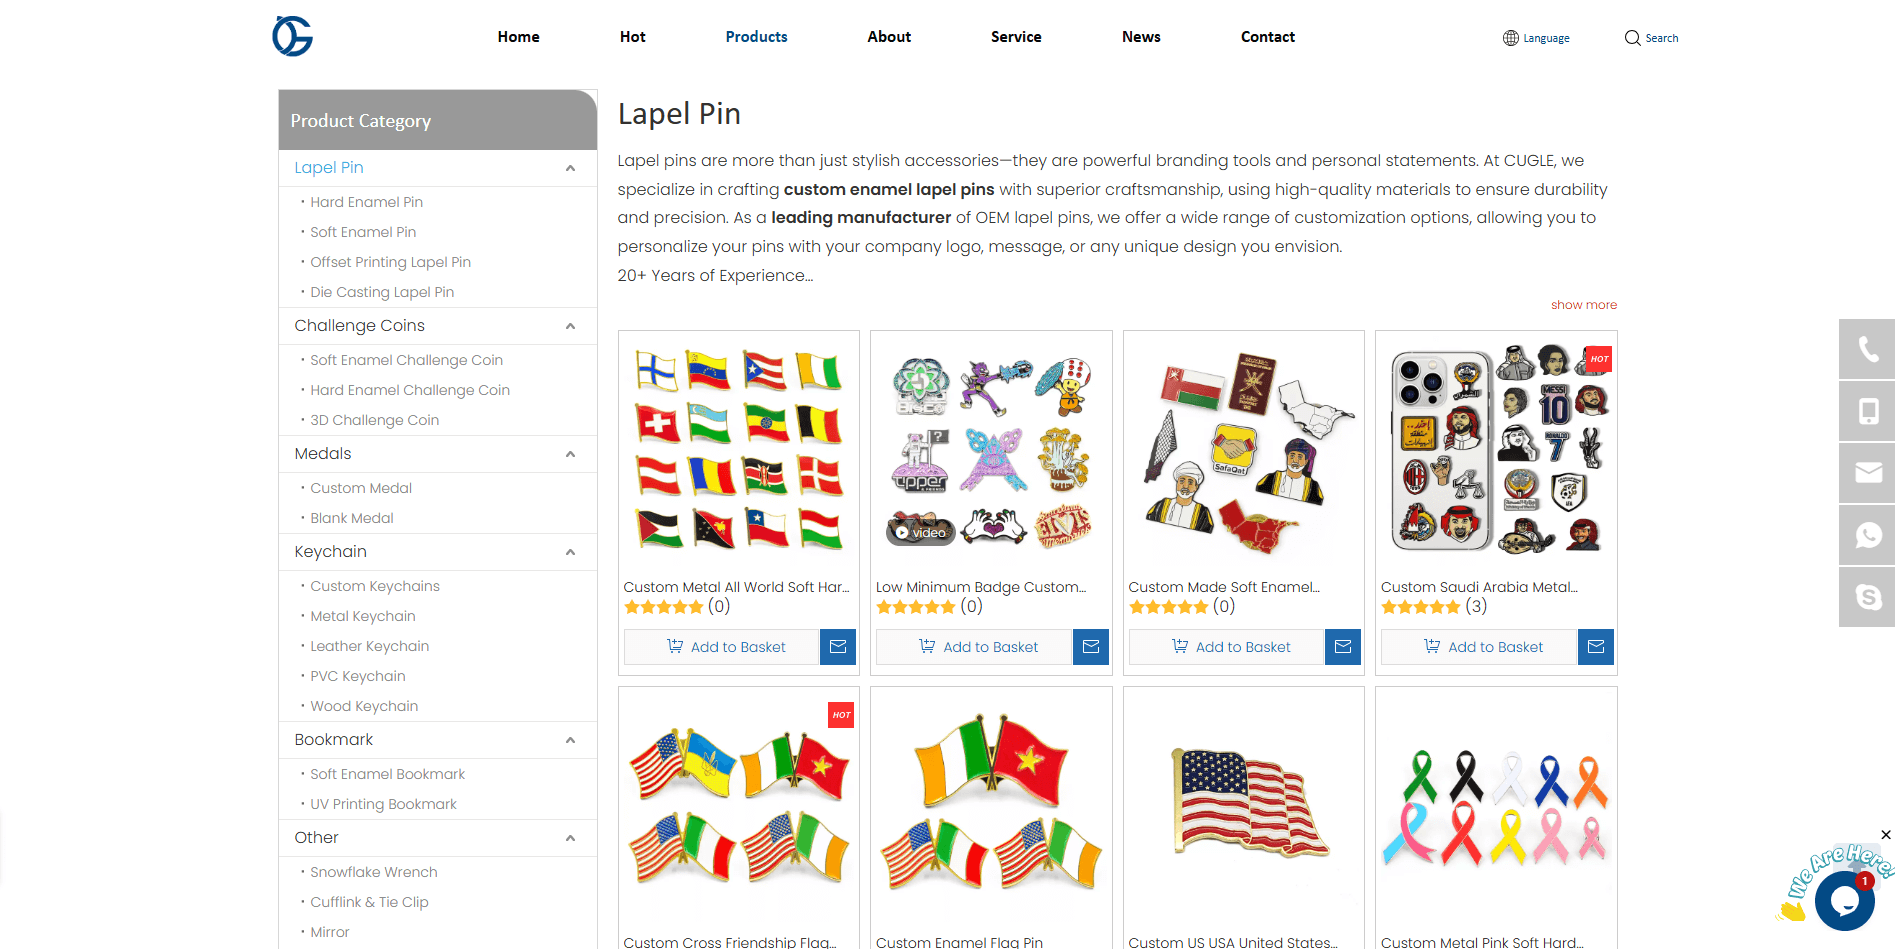Click the email envelope sidebar icon
This screenshot has height=949, width=1895.
[1867, 473]
